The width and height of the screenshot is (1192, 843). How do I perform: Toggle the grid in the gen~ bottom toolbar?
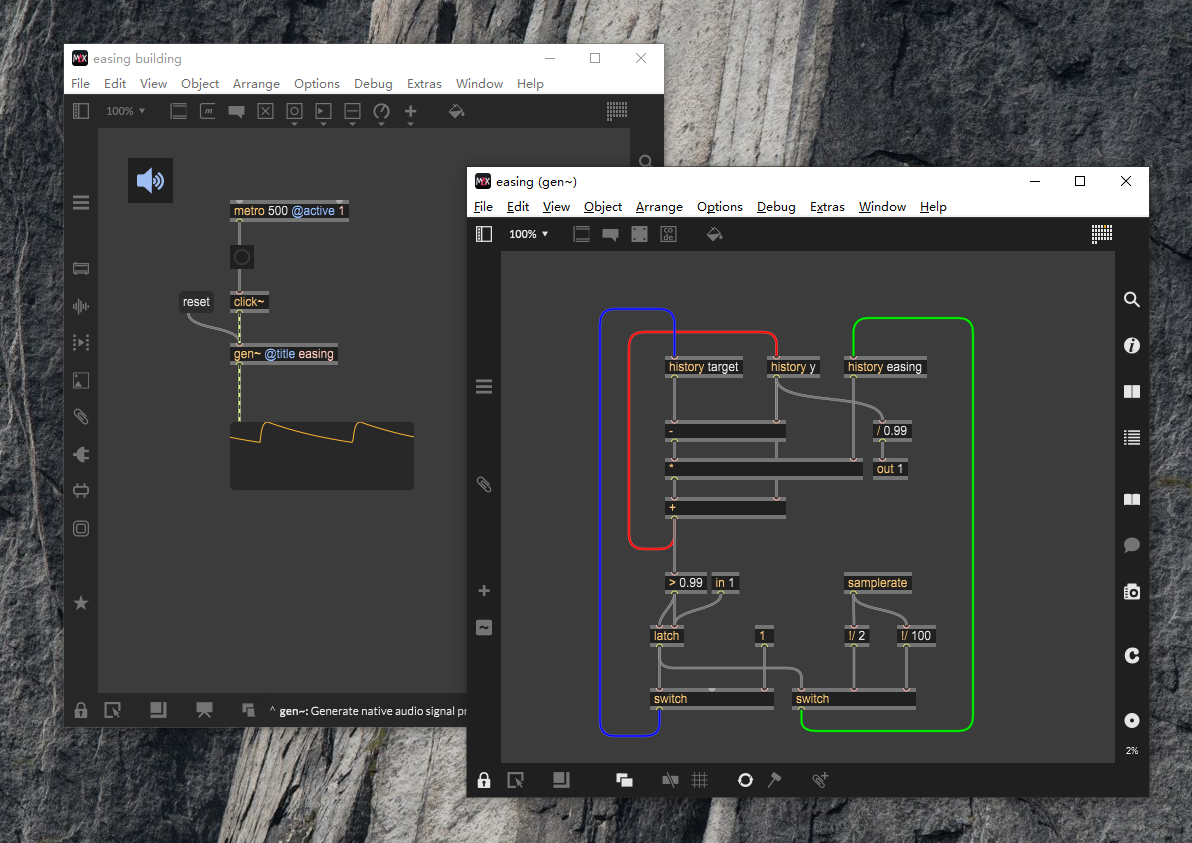pos(700,780)
